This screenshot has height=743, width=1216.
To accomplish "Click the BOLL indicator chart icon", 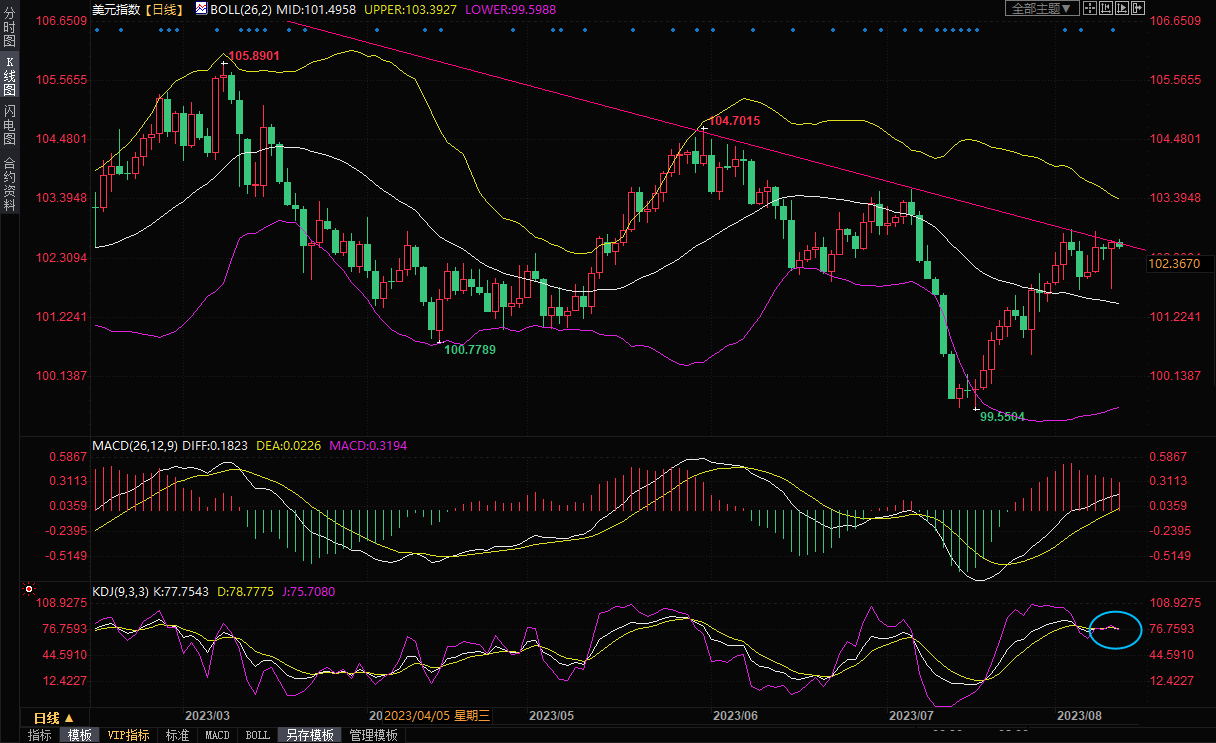I will 202,8.
